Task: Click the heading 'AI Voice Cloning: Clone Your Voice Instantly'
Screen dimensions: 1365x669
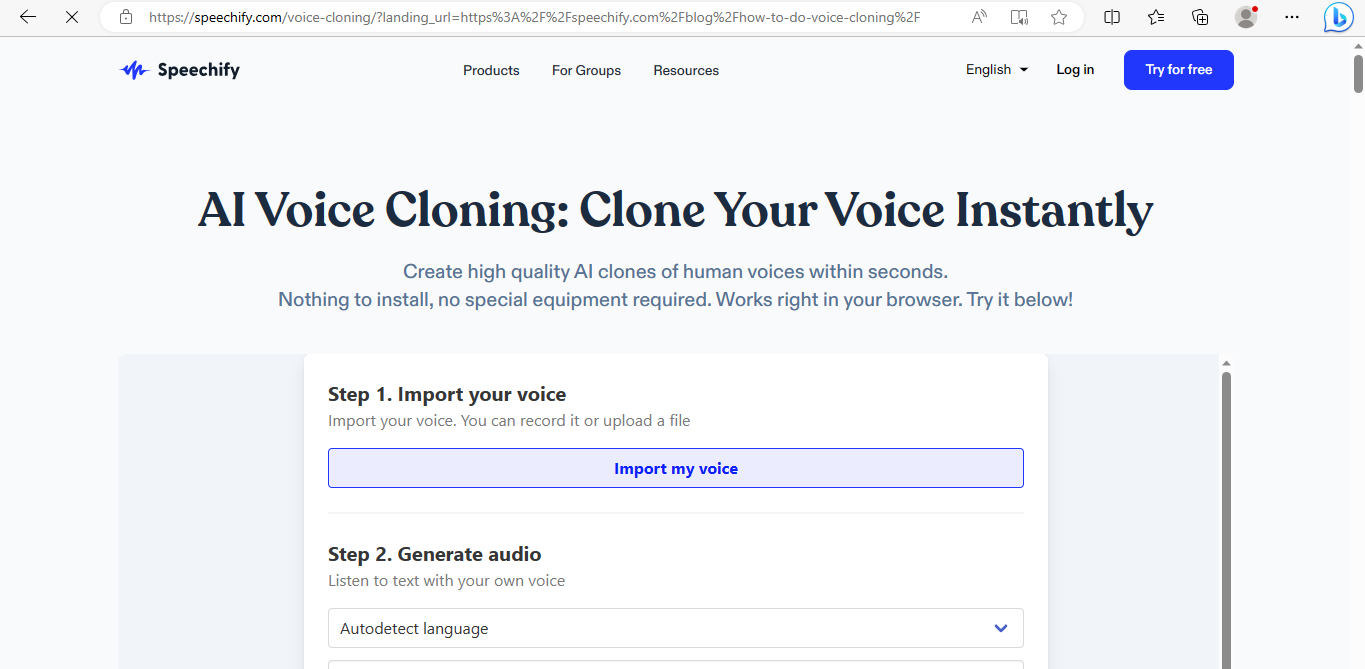Action: pyautogui.click(x=676, y=210)
